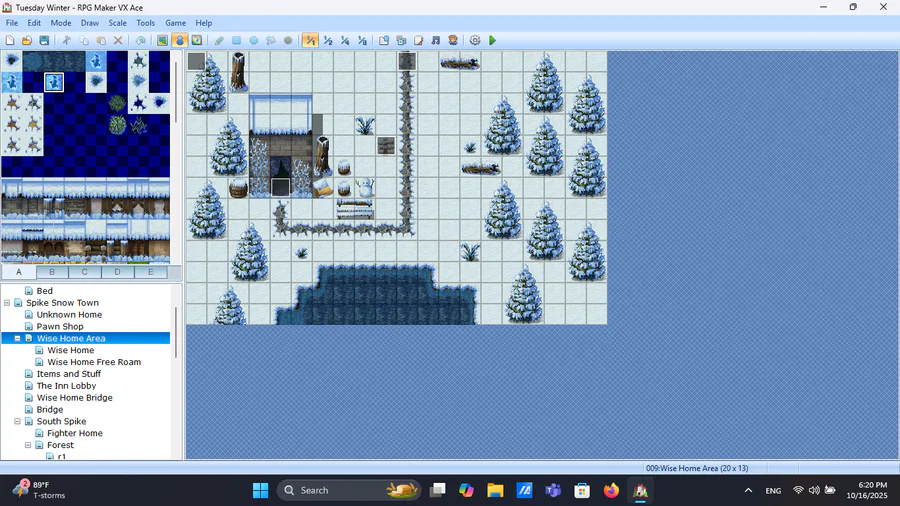Select the Wise Home map
This screenshot has width=900, height=506.
point(70,350)
